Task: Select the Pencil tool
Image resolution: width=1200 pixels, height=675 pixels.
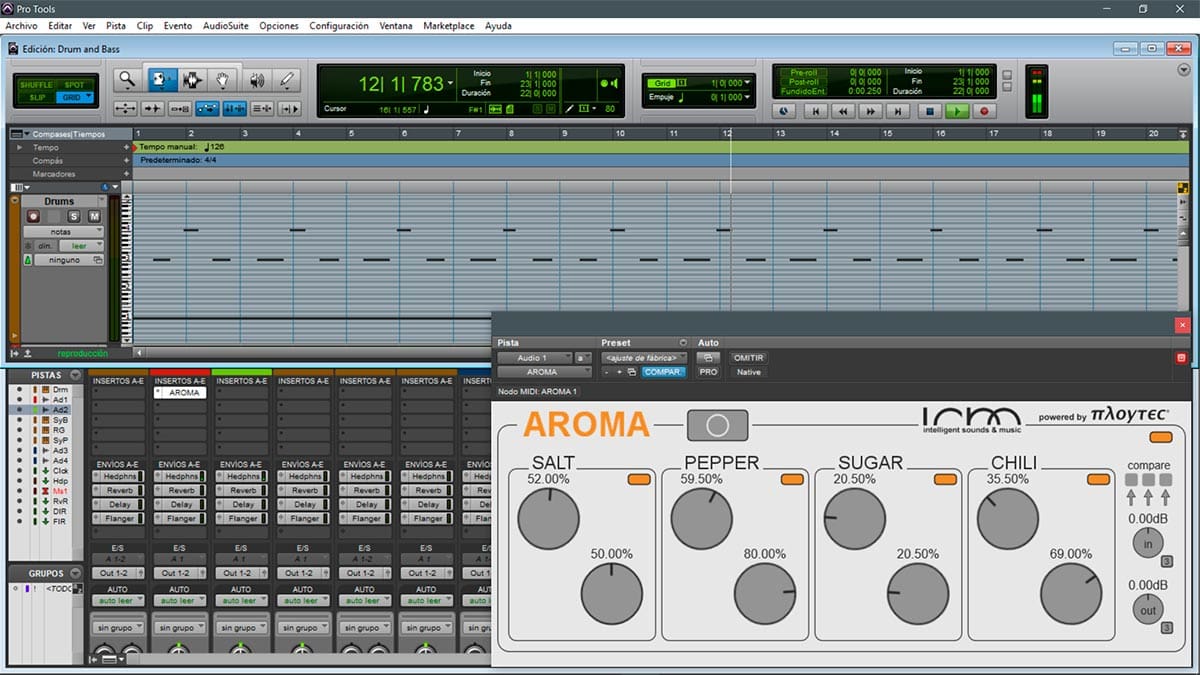Action: pos(287,80)
